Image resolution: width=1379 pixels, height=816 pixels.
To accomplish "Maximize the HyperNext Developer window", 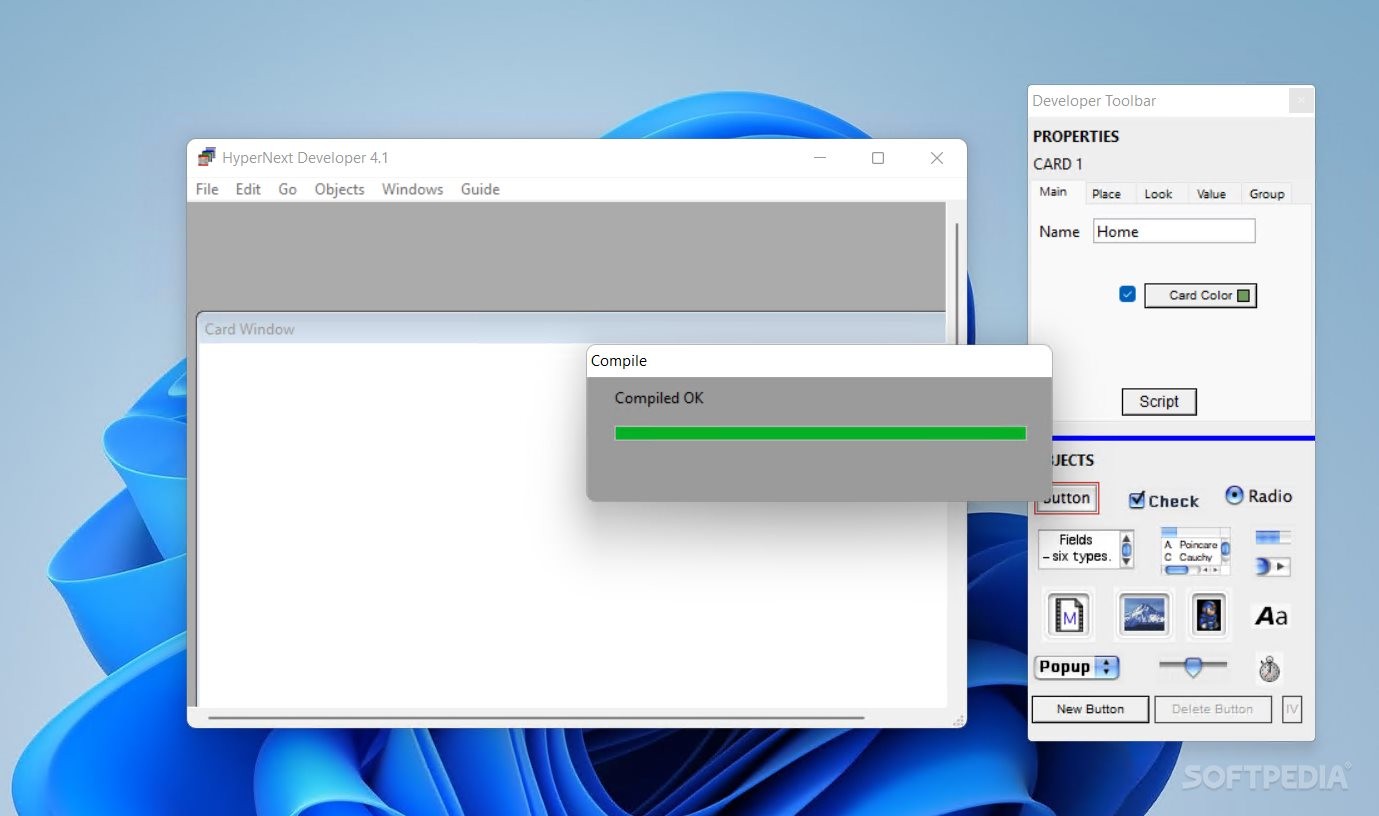I will click(878, 157).
